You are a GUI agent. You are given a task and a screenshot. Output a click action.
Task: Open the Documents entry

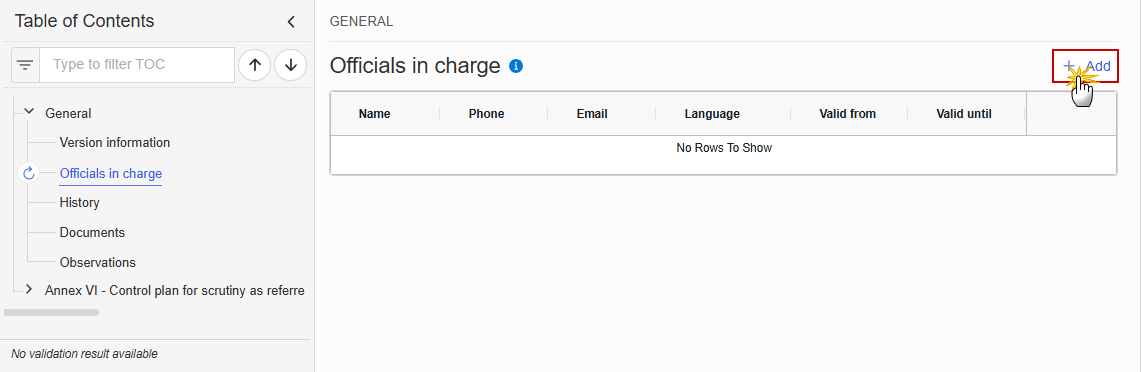click(92, 232)
